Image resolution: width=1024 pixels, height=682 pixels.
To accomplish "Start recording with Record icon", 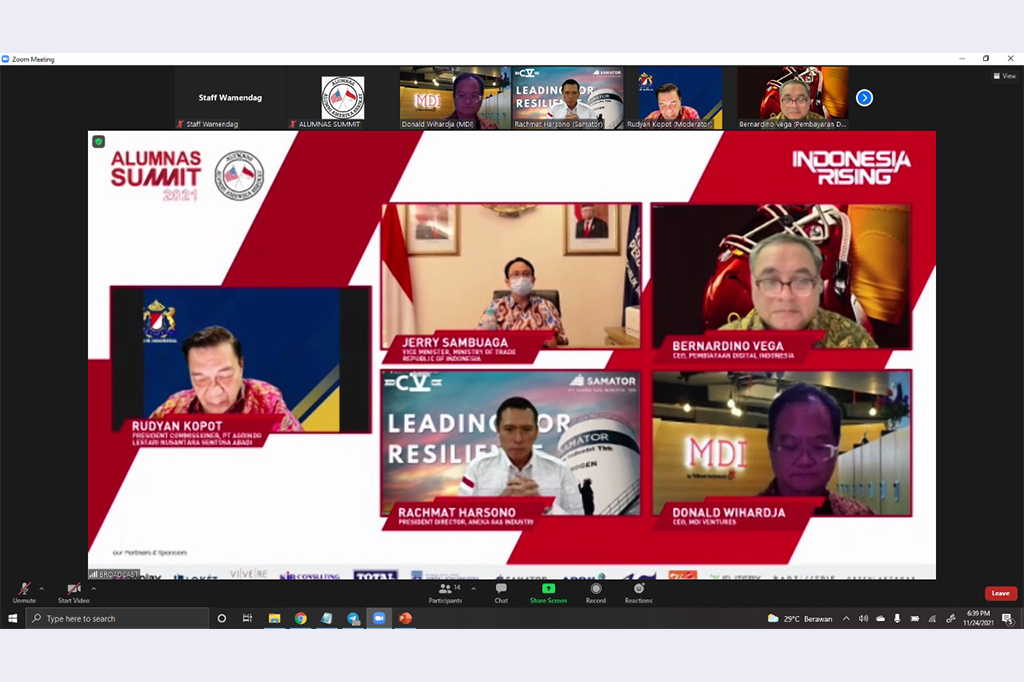I will click(596, 590).
